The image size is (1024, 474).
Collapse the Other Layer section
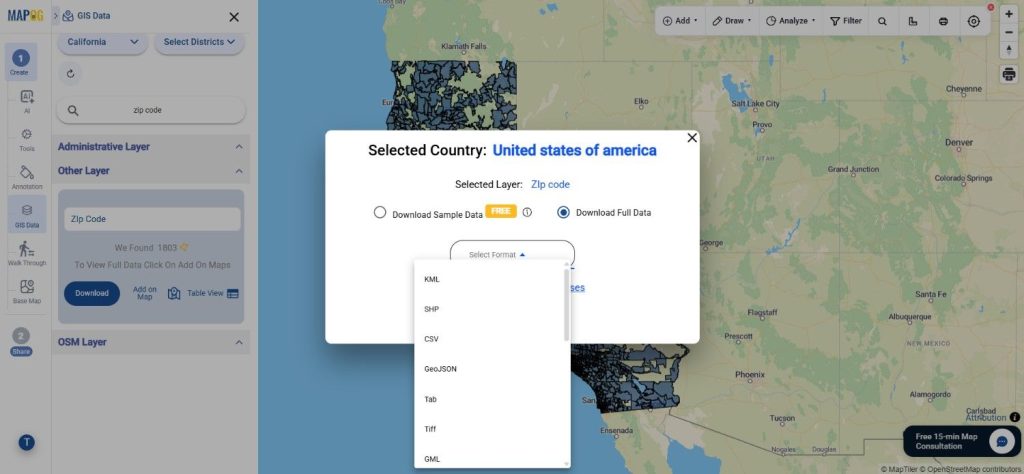[239, 171]
